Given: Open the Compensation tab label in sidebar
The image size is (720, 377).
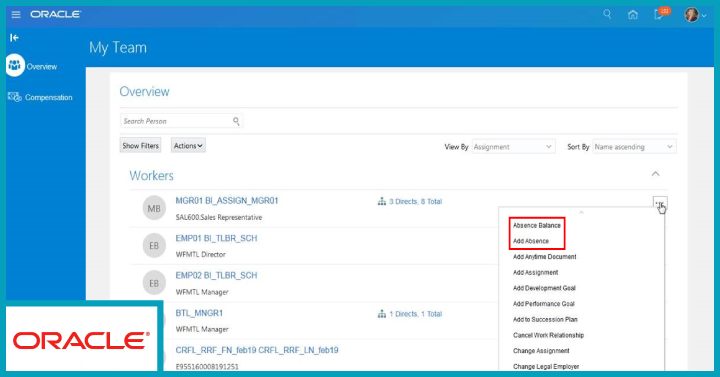Looking at the screenshot, I should (x=49, y=97).
